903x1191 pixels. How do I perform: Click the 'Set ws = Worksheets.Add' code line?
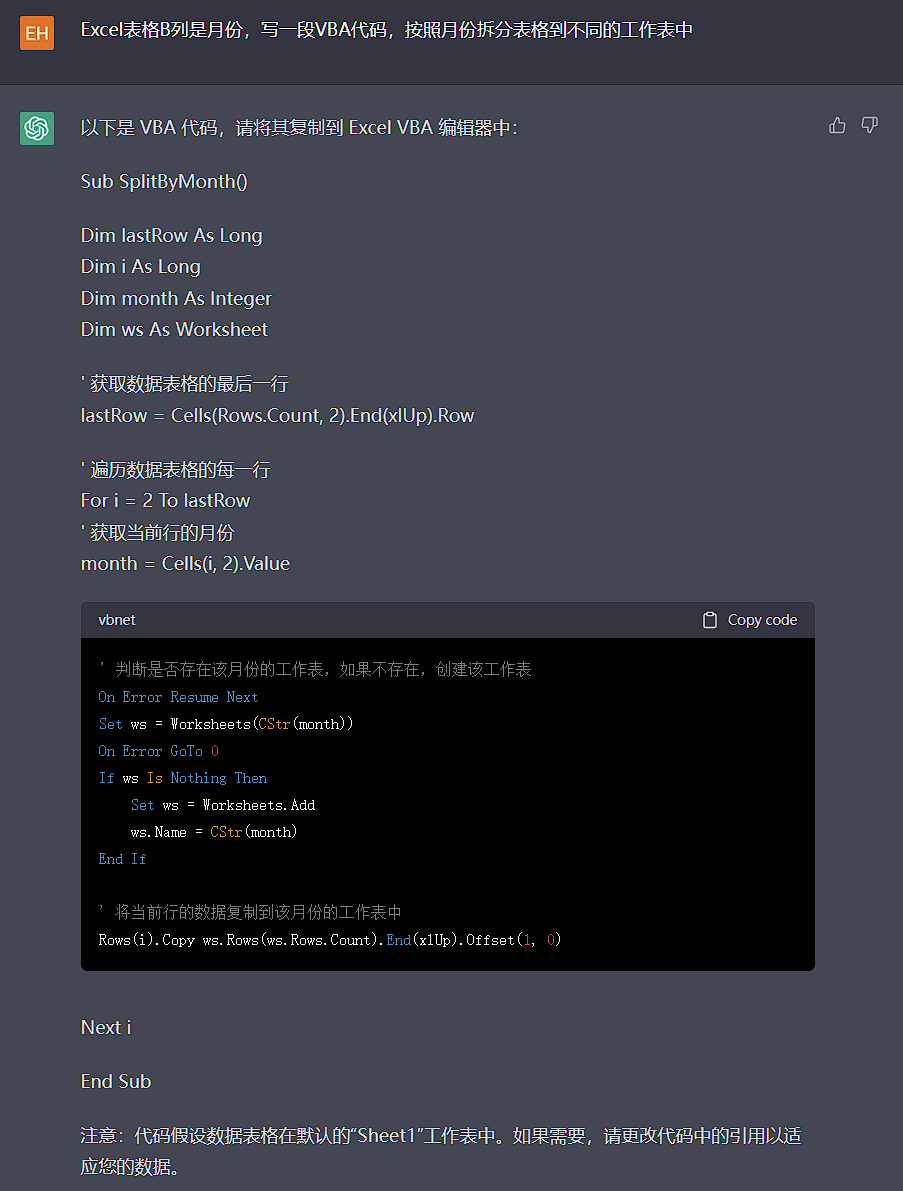click(223, 805)
